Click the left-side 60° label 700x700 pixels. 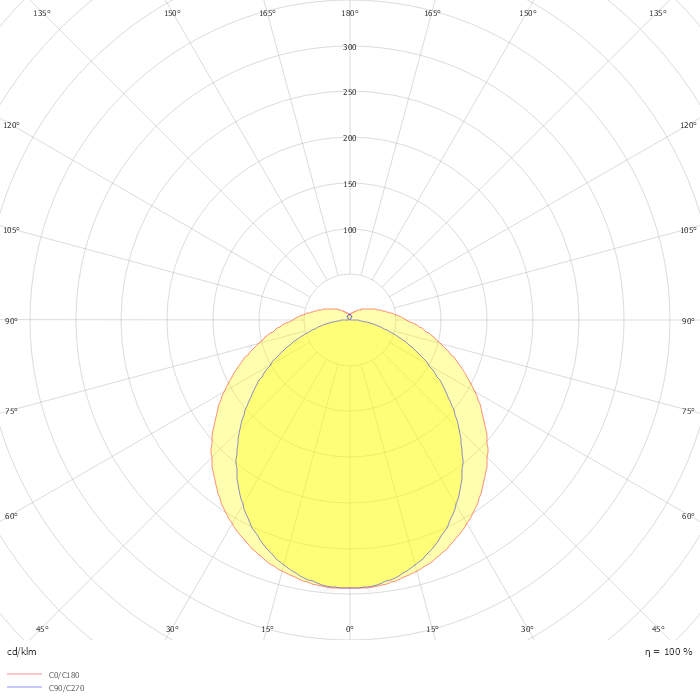11,516
